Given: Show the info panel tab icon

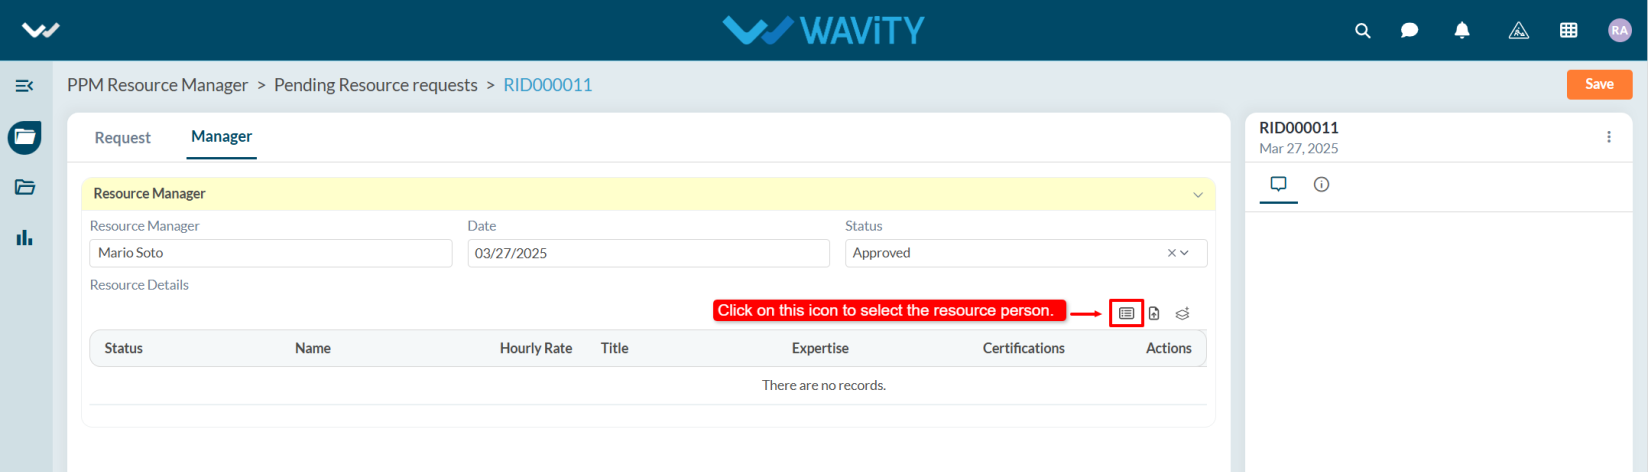Looking at the screenshot, I should pyautogui.click(x=1321, y=184).
